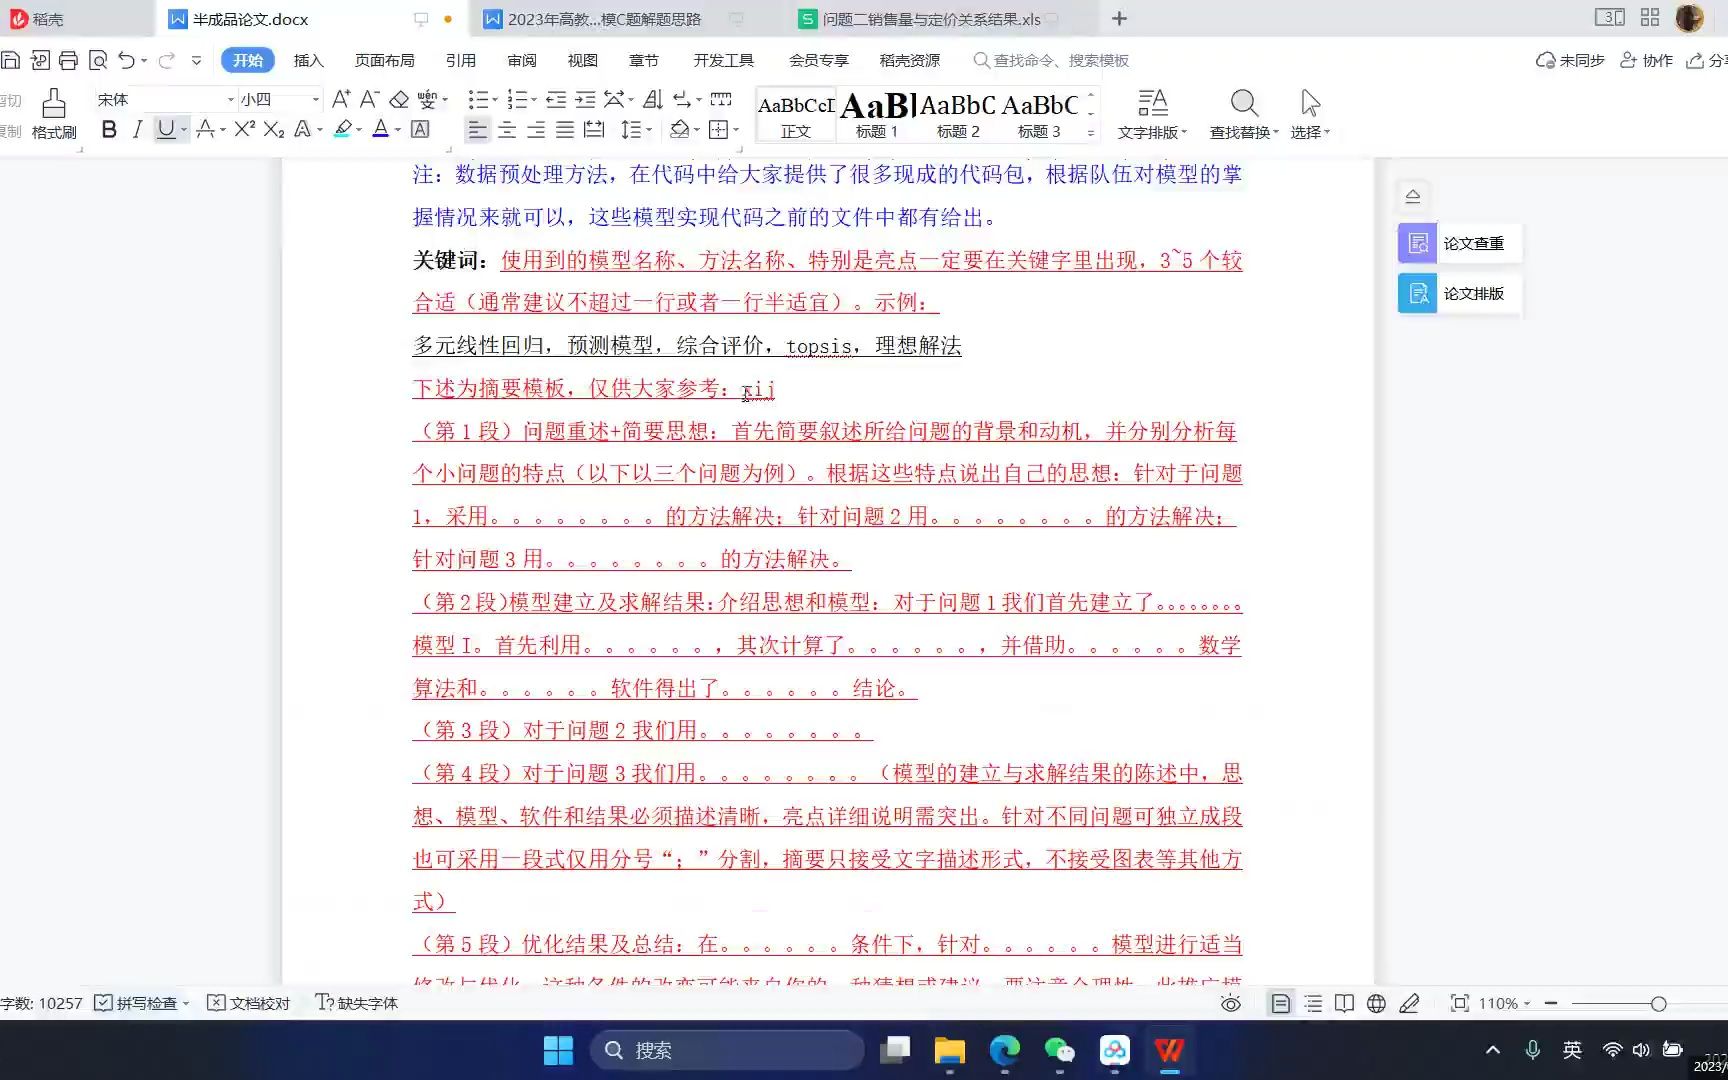Image resolution: width=1728 pixels, height=1080 pixels.
Task: Open the 审阅 ribbon tab
Action: tap(521, 60)
